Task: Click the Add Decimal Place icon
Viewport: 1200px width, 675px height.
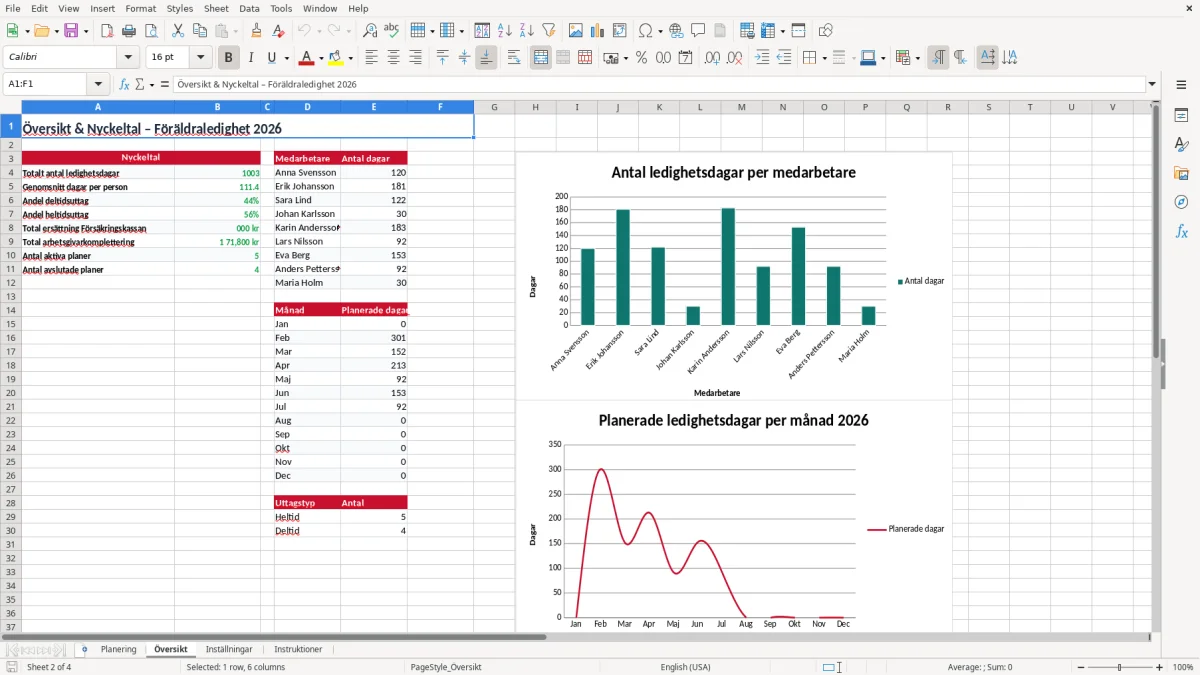Action: tap(713, 58)
